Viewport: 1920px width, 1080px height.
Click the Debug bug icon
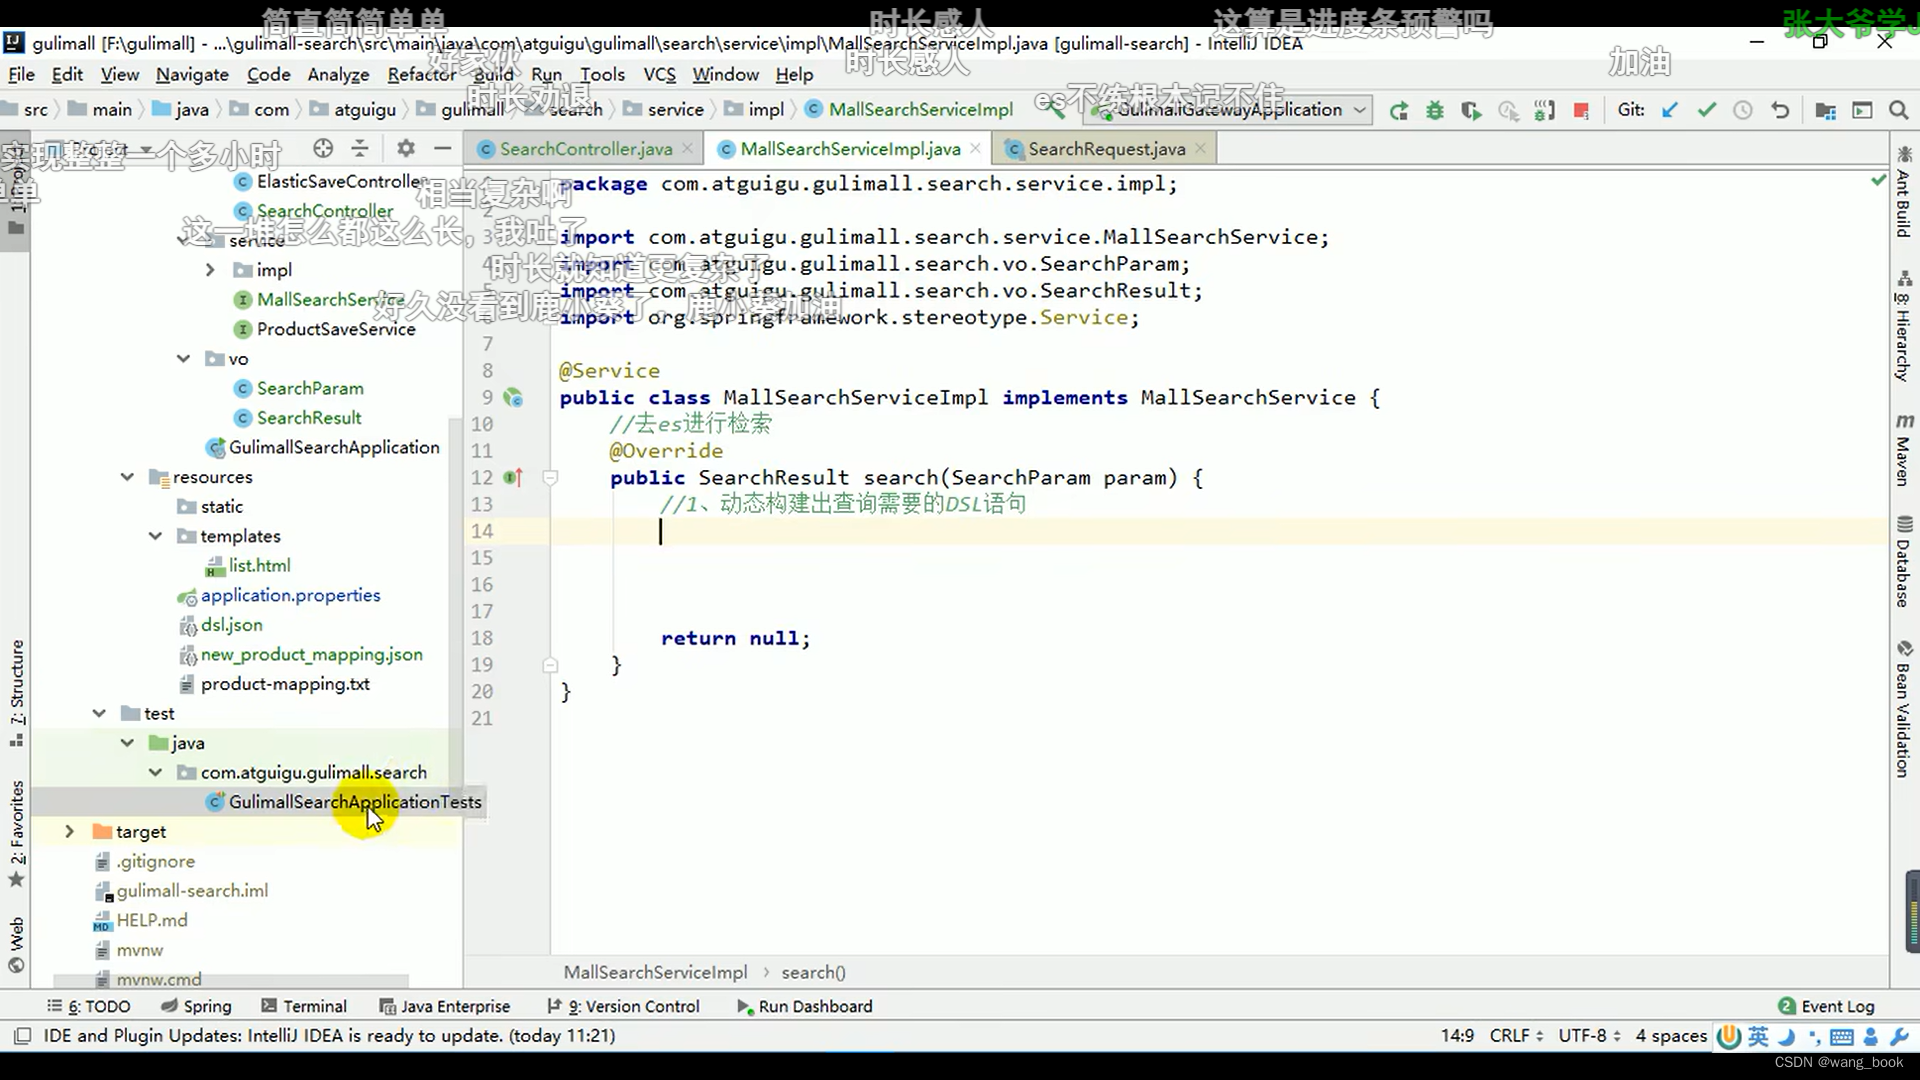(1434, 111)
